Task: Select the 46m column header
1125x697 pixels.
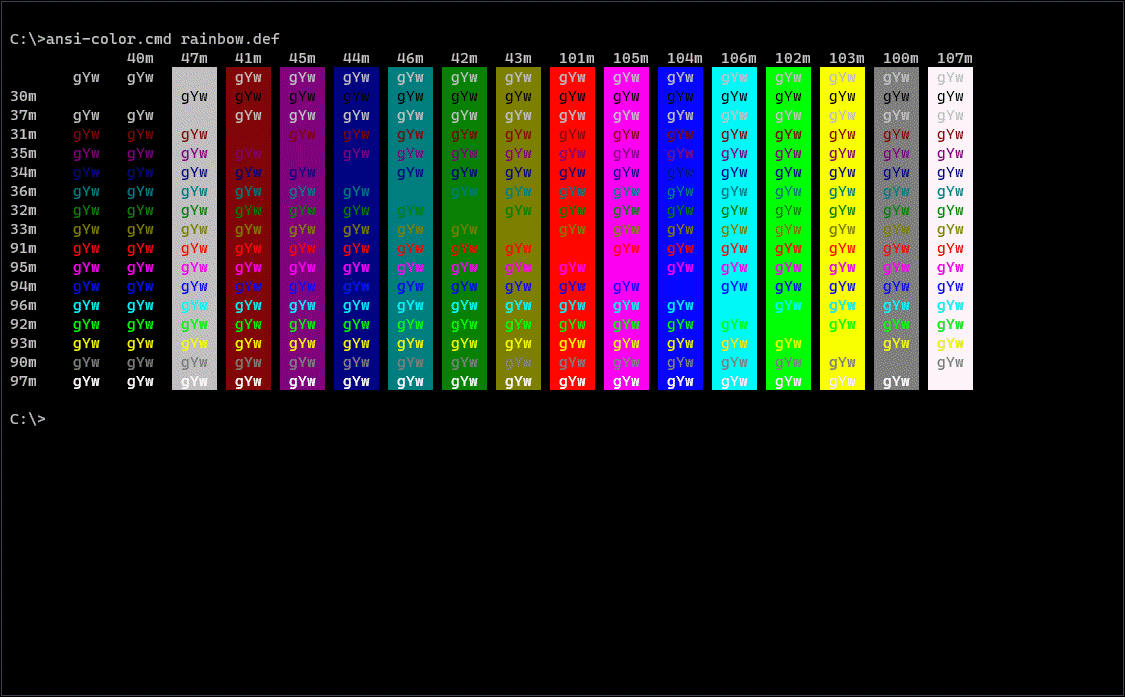Action: 410,58
